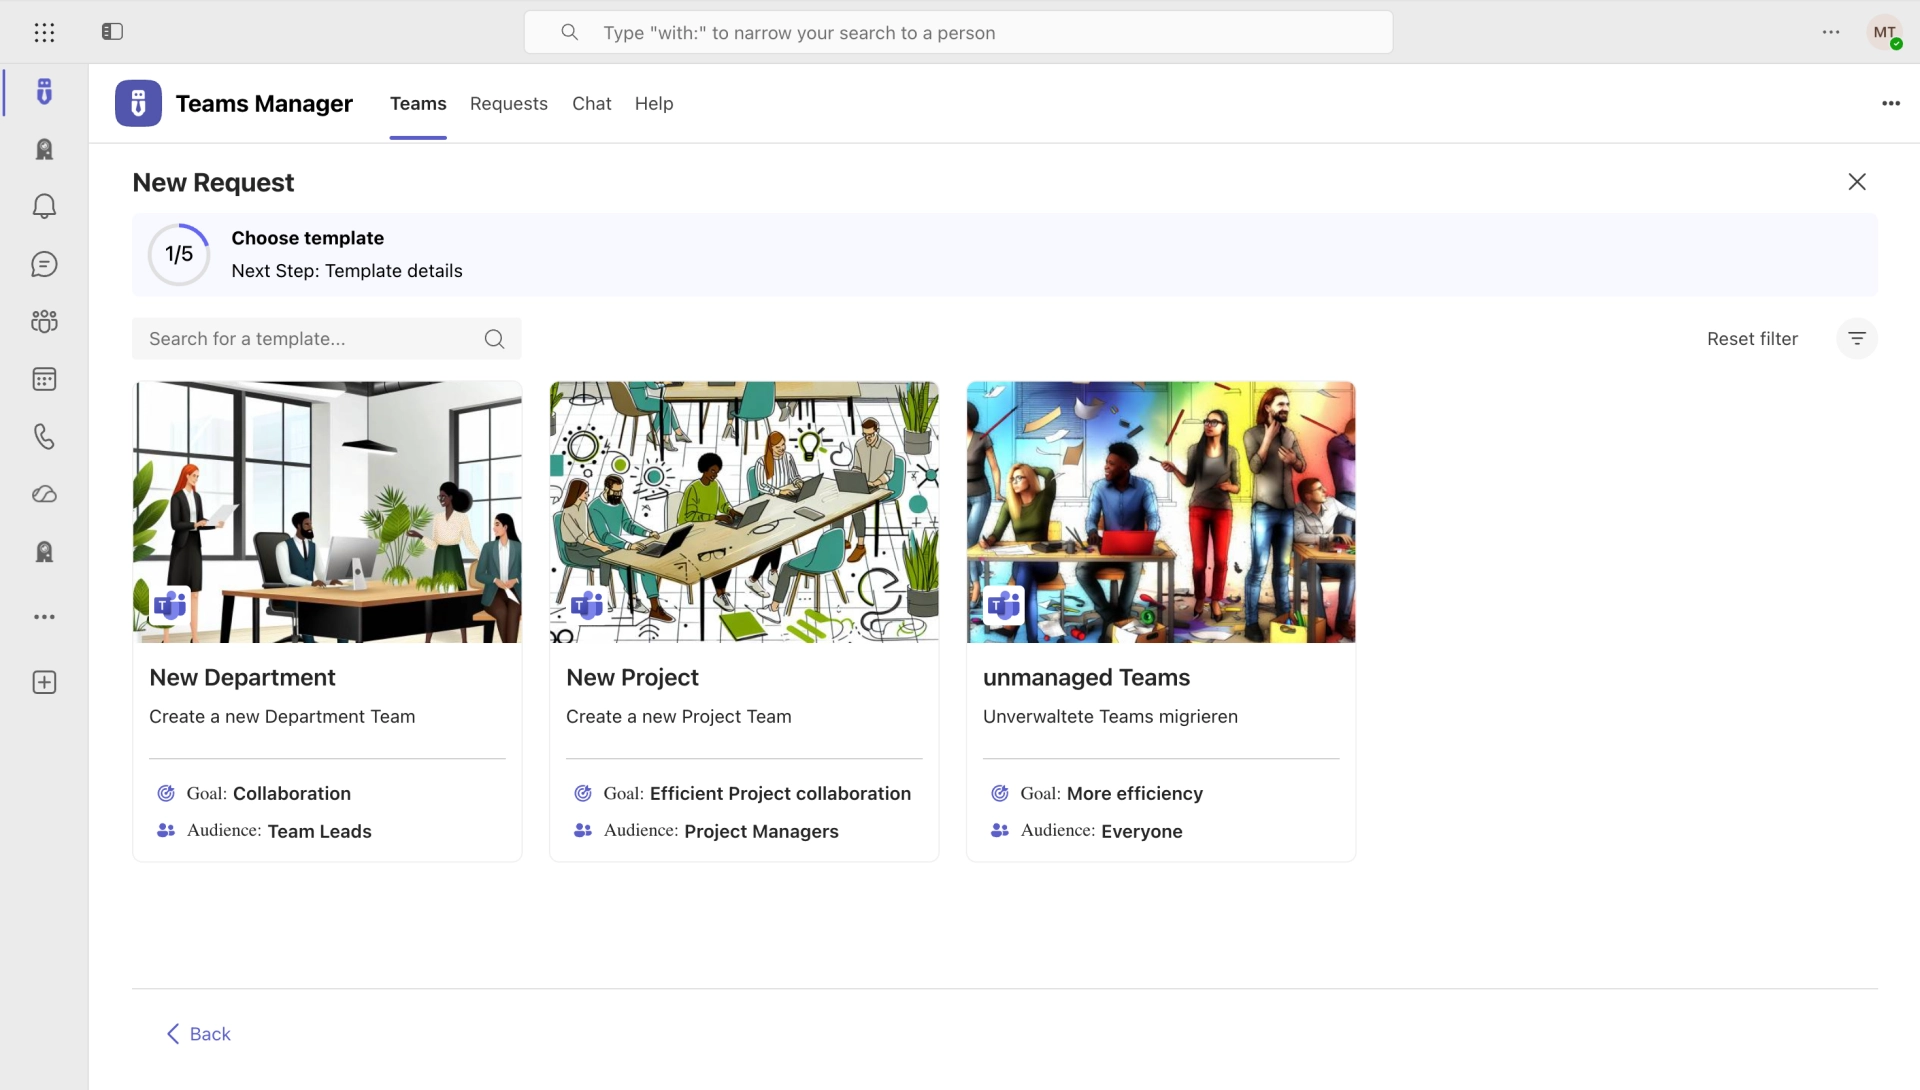The width and height of the screenshot is (1920, 1090).
Task: Open the app header more options ellipsis
Action: pyautogui.click(x=1890, y=103)
